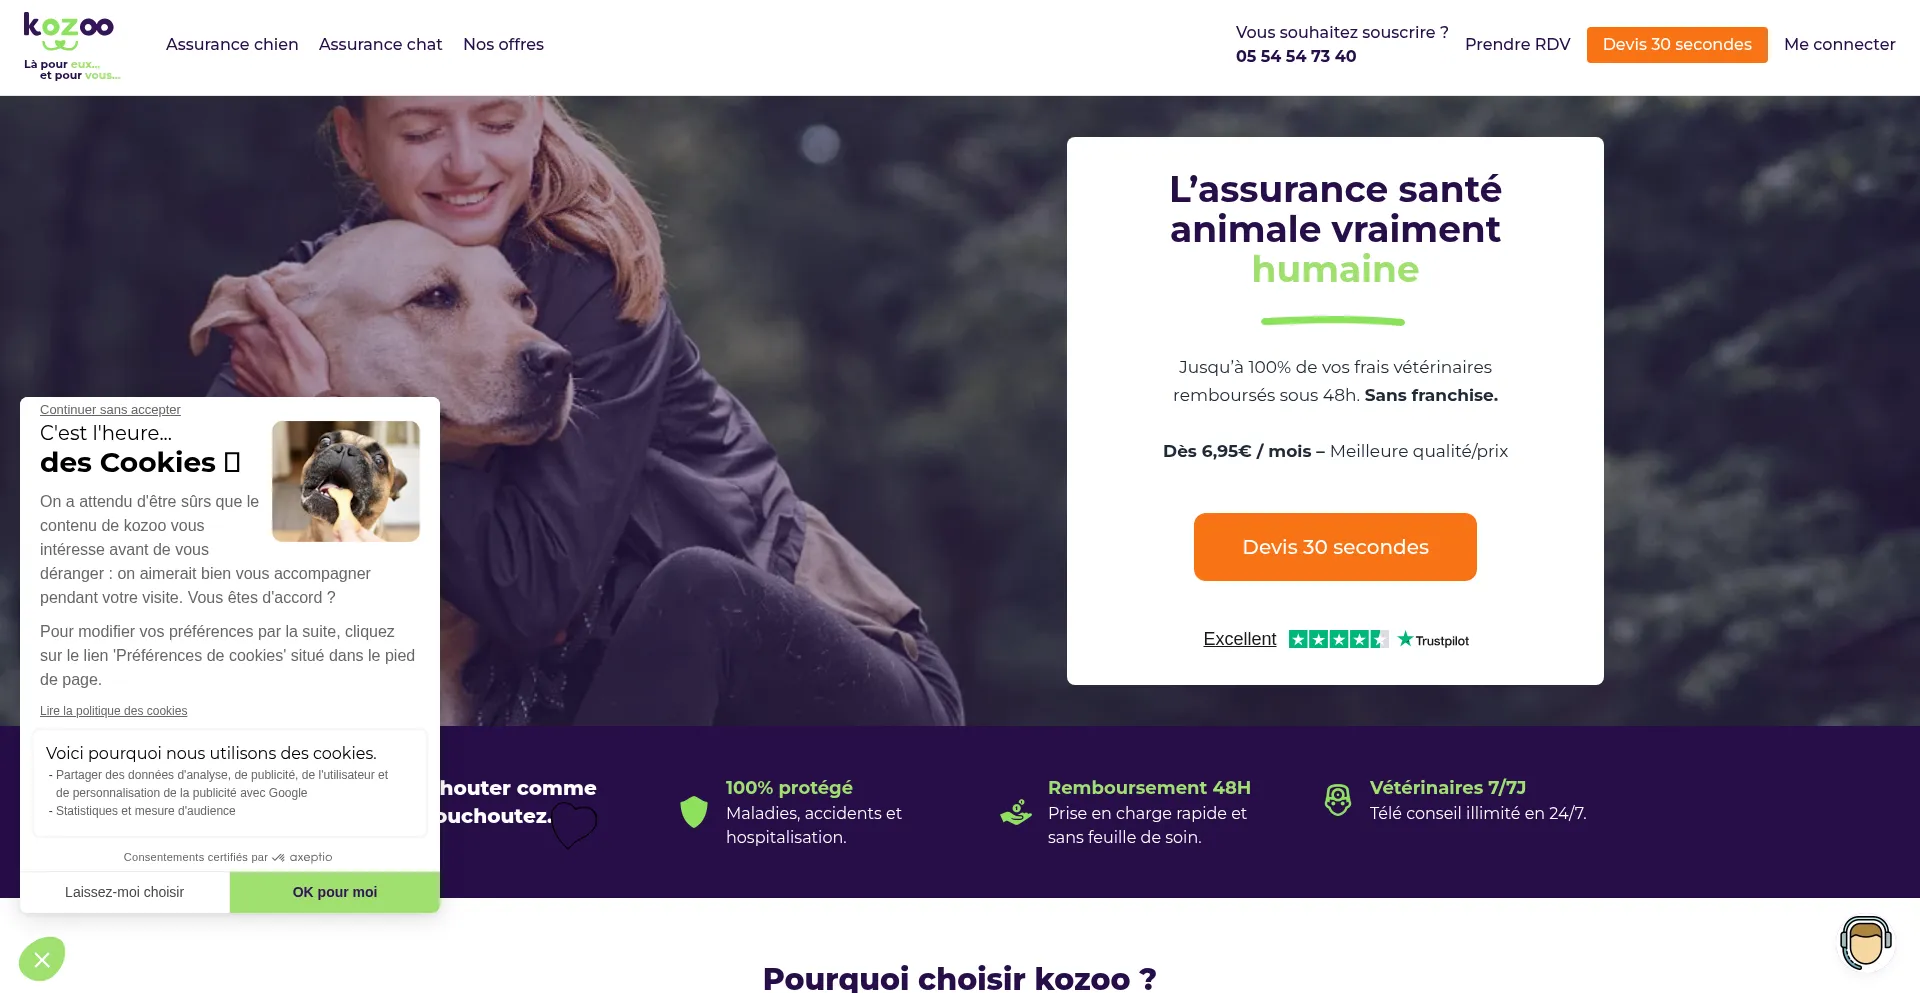1920x993 pixels.
Task: Open Assurance chien menu
Action: [232, 44]
